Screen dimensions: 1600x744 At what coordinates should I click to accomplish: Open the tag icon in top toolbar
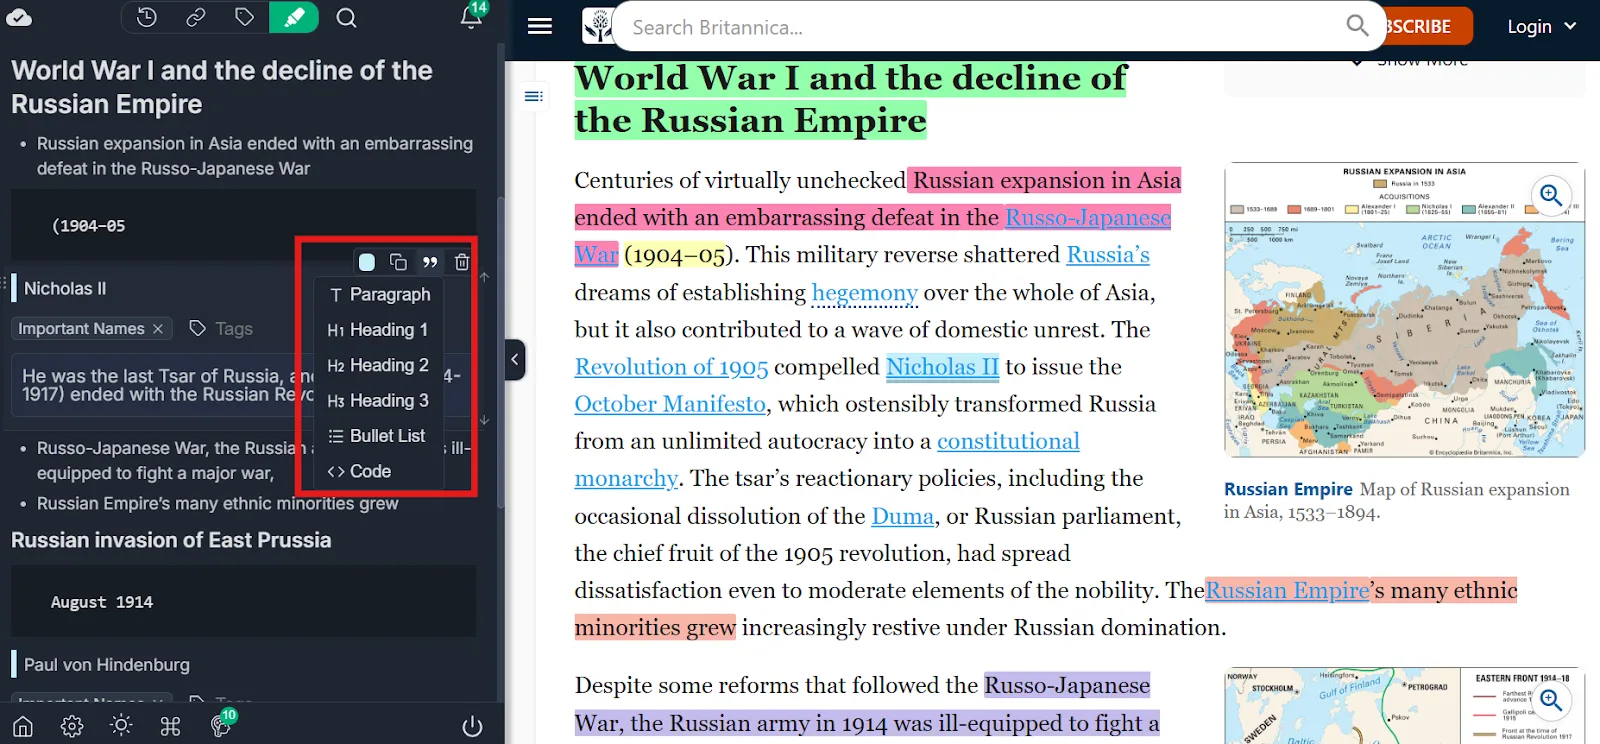pos(245,17)
